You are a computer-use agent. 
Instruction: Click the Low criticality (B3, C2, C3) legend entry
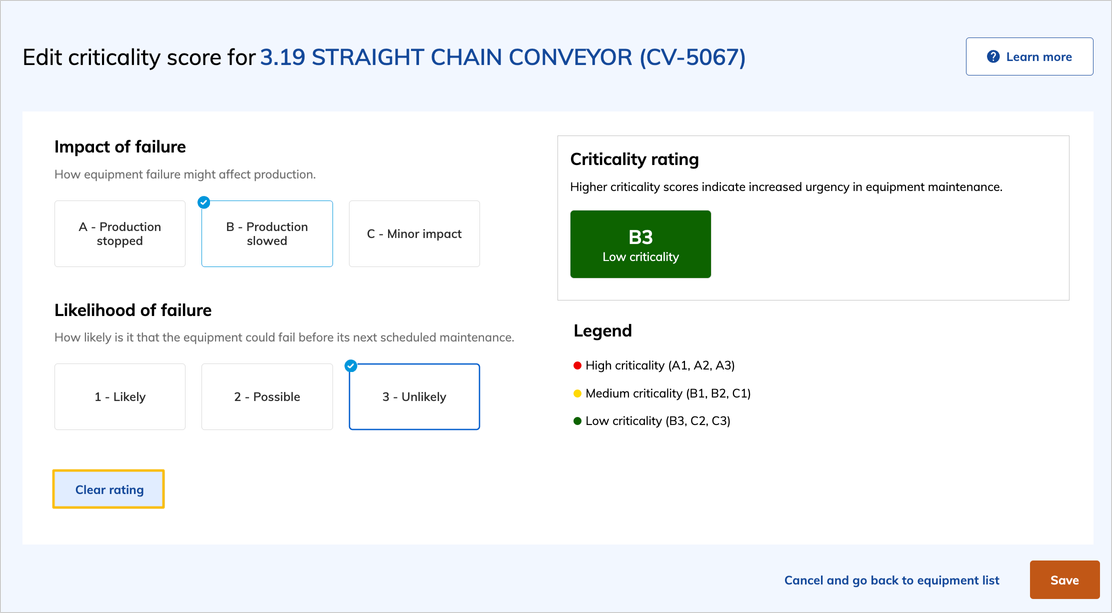[x=658, y=421]
